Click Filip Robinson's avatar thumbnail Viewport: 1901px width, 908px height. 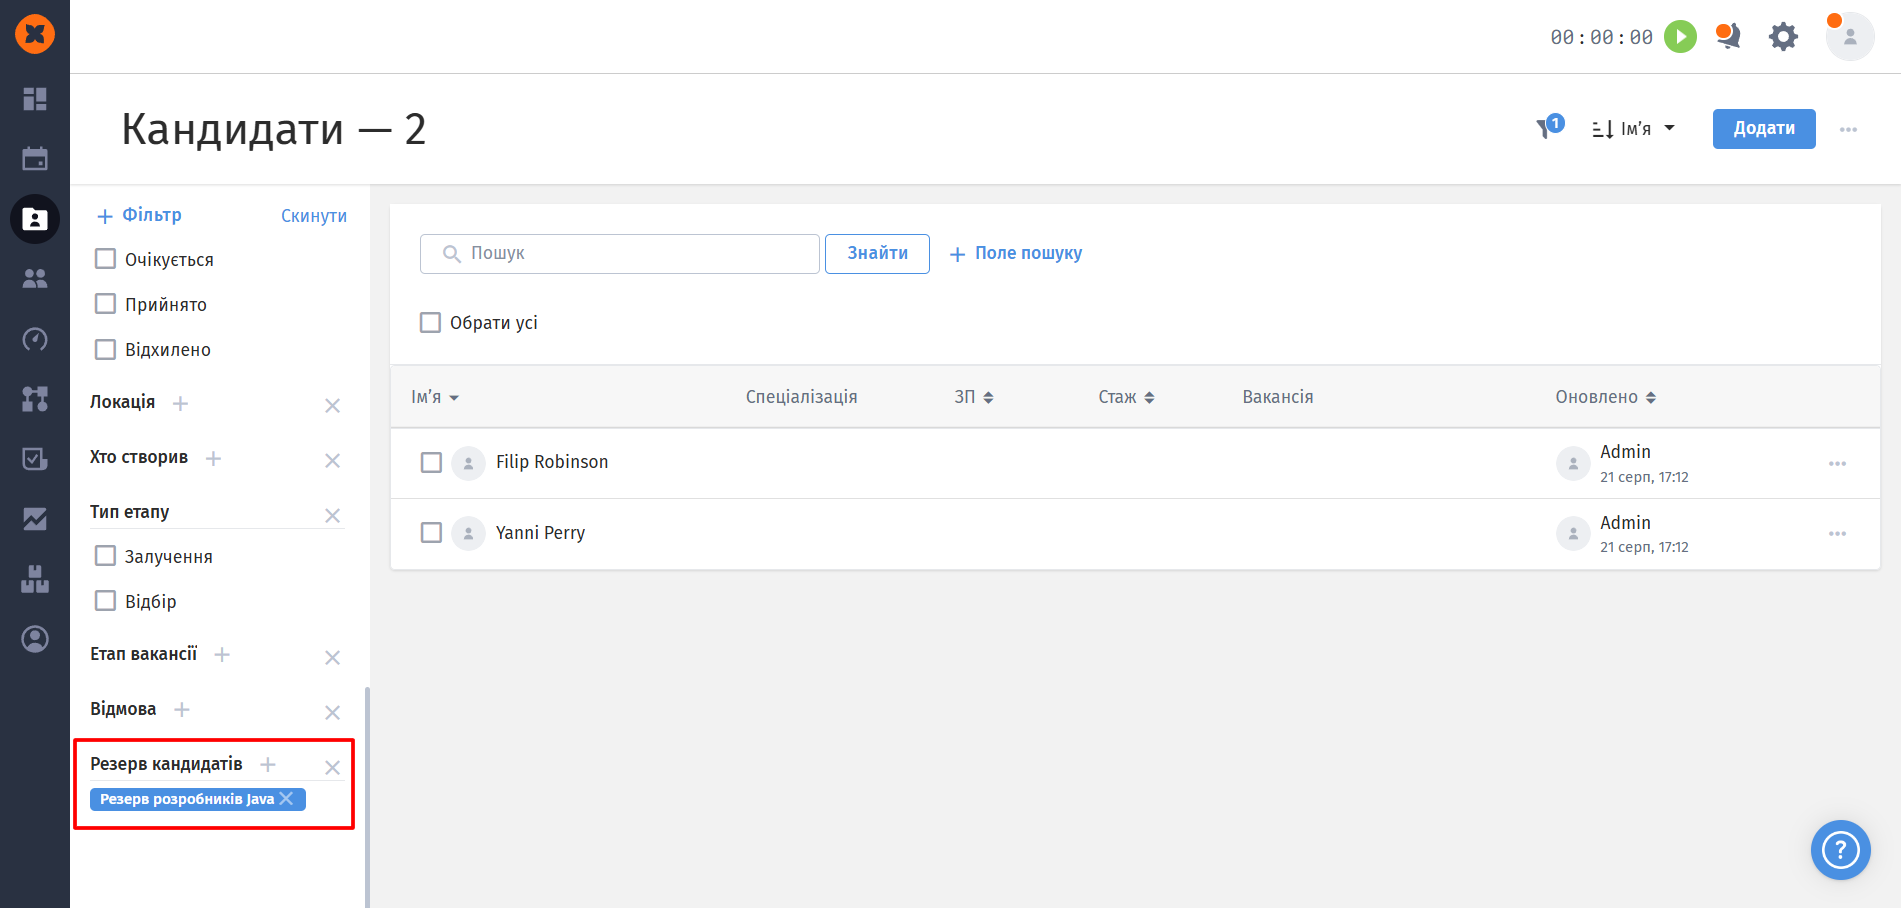click(468, 463)
